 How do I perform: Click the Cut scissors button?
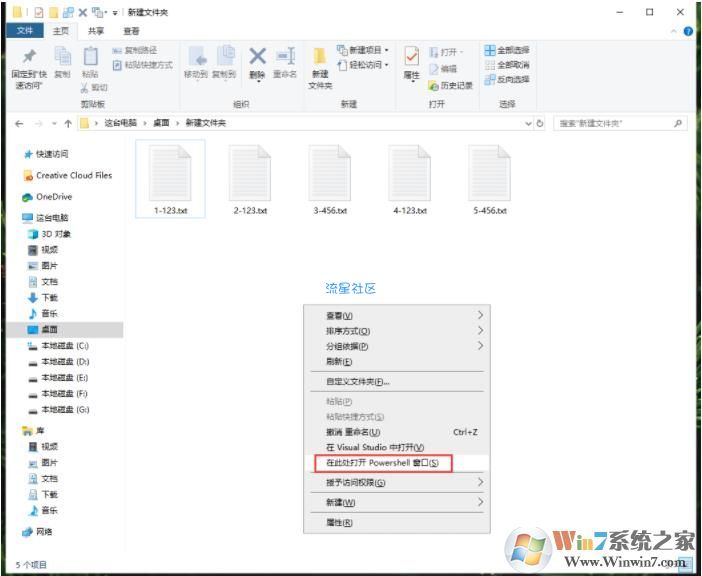click(94, 87)
